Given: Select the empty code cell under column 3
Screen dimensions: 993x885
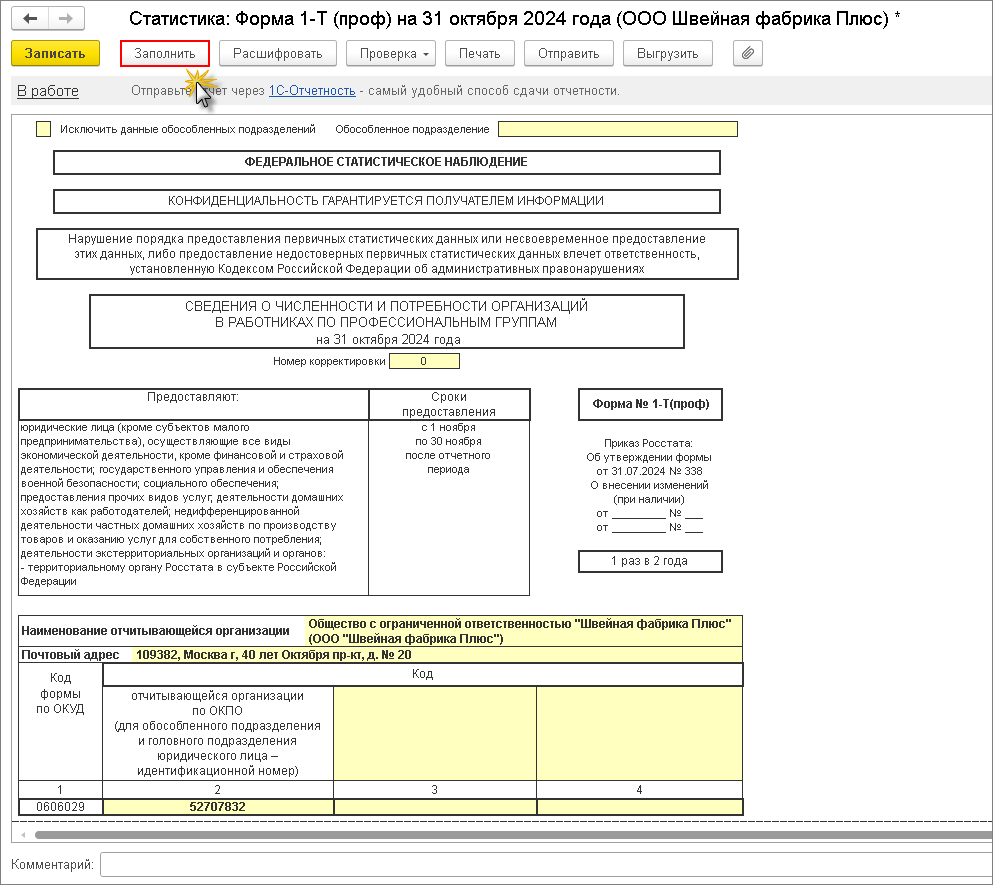Looking at the screenshot, I should click(434, 806).
